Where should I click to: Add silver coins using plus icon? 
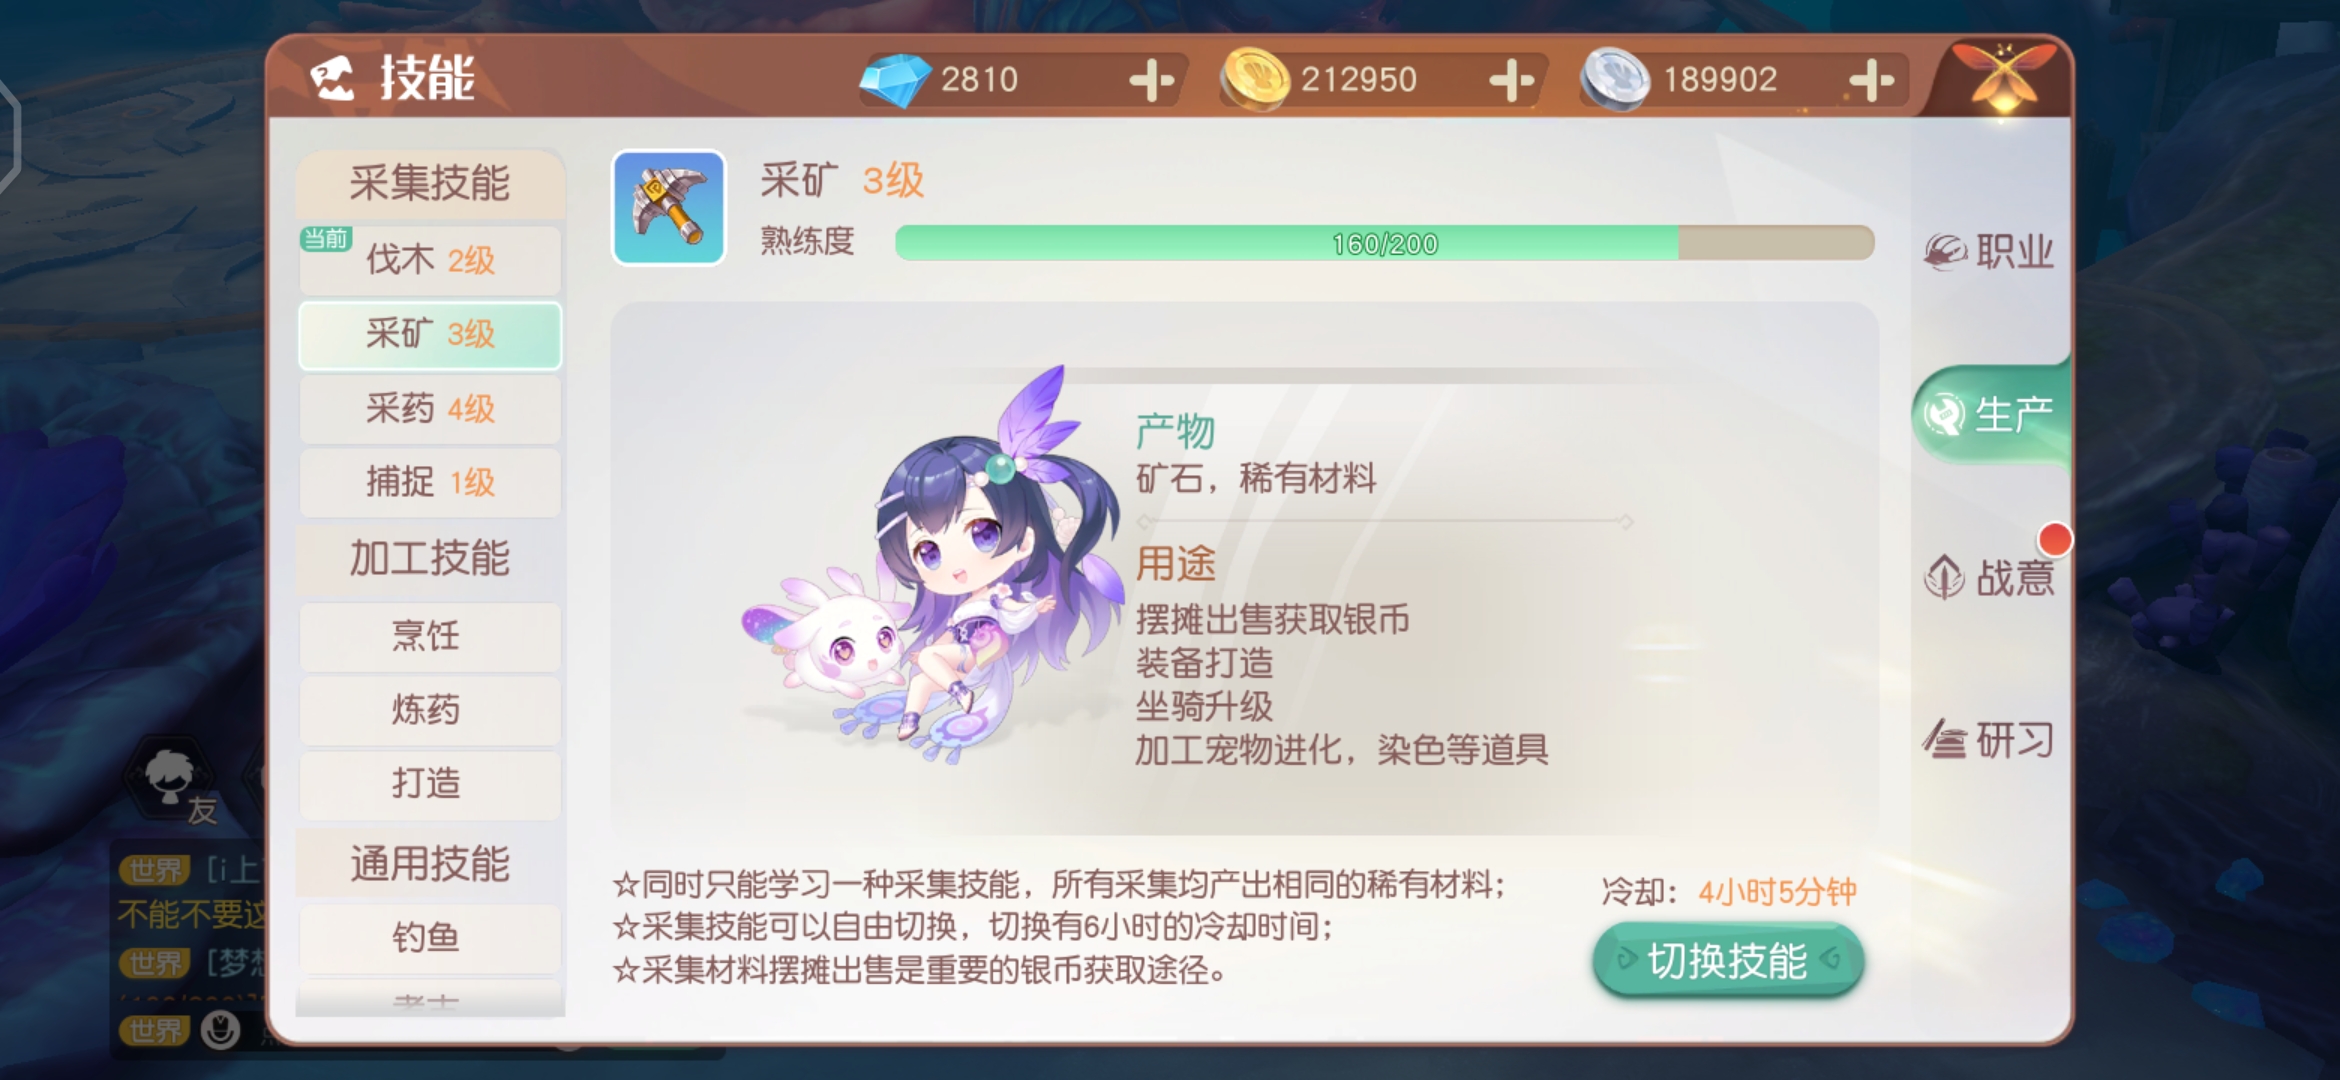click(x=1872, y=80)
